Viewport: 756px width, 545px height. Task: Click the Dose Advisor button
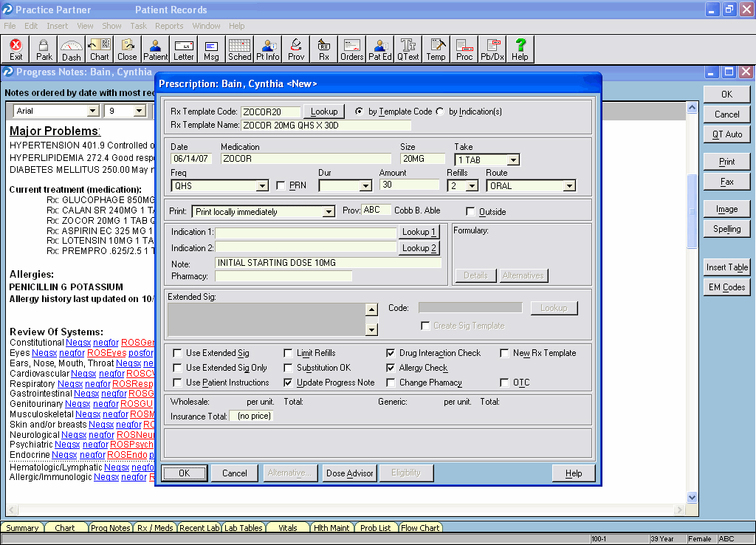coord(350,473)
